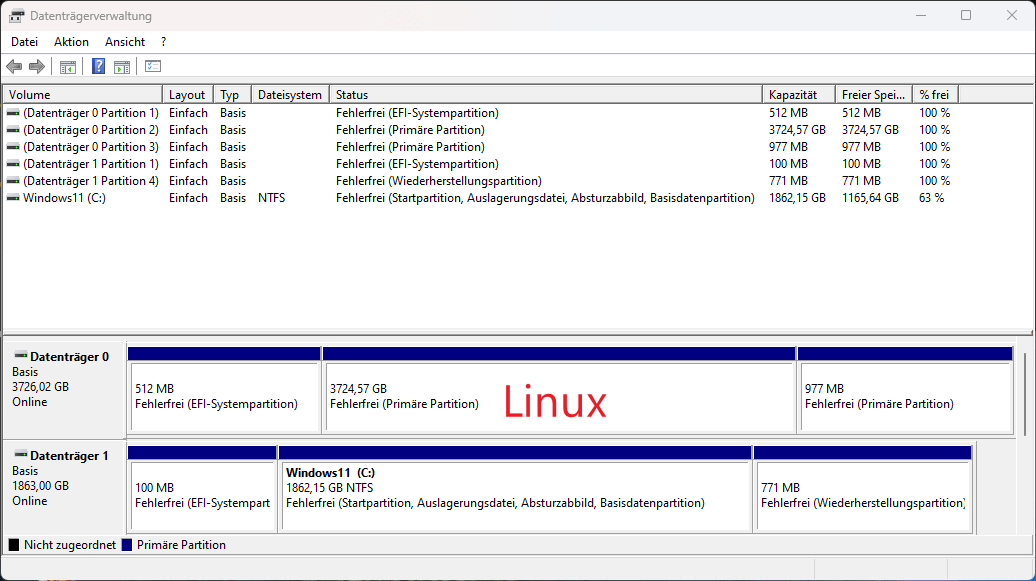Open the Ansicht menu

124,41
